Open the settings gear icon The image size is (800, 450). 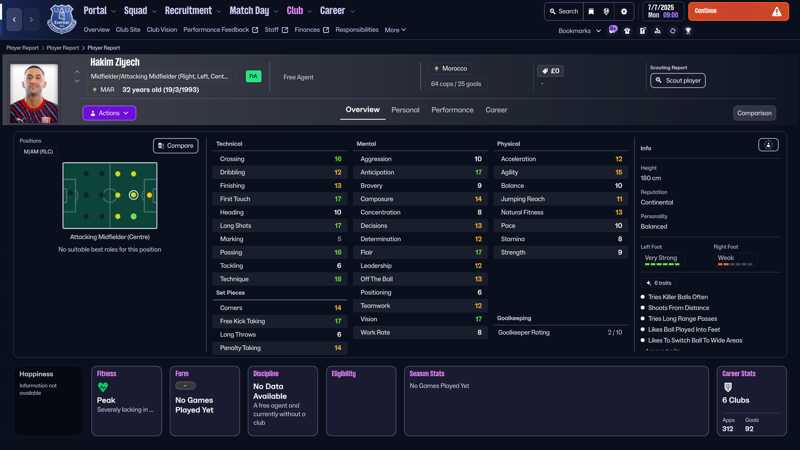[x=624, y=12]
